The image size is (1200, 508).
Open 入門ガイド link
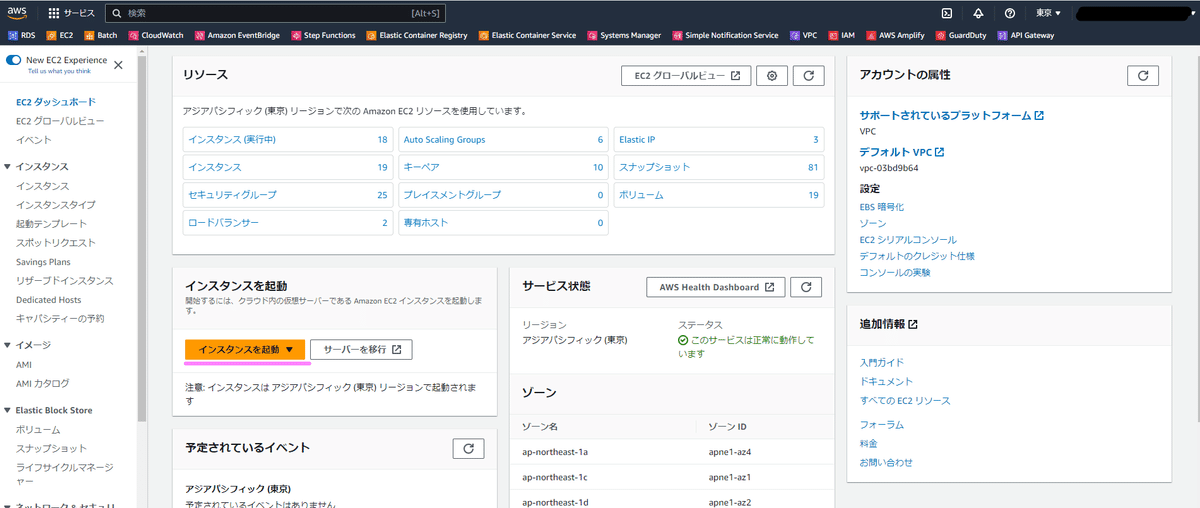[x=882, y=363]
